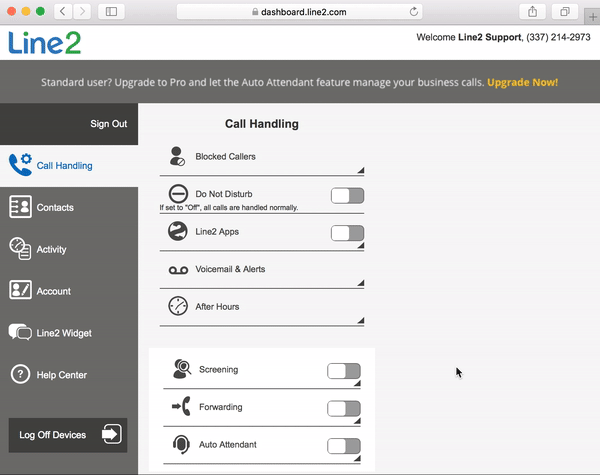Click the Activity clock icon in sidebar
The height and width of the screenshot is (475, 600).
point(20,249)
